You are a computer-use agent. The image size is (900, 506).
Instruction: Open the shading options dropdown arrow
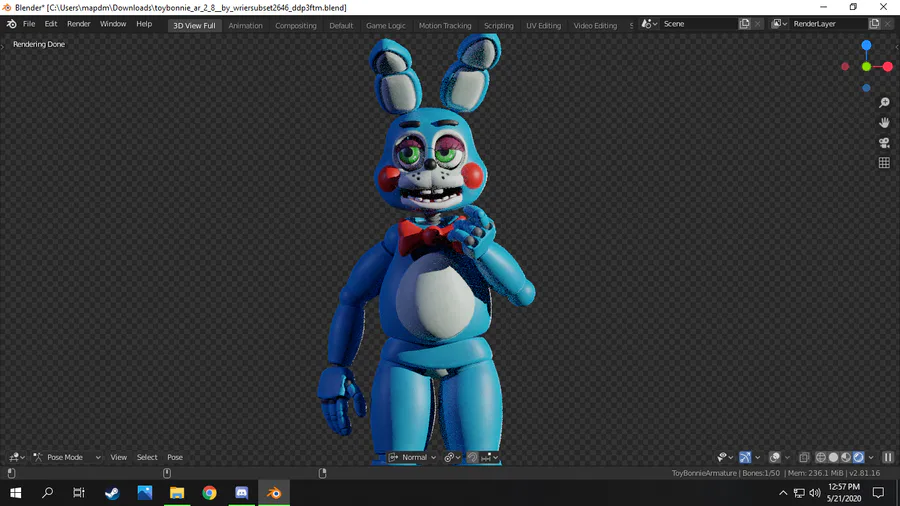point(871,457)
